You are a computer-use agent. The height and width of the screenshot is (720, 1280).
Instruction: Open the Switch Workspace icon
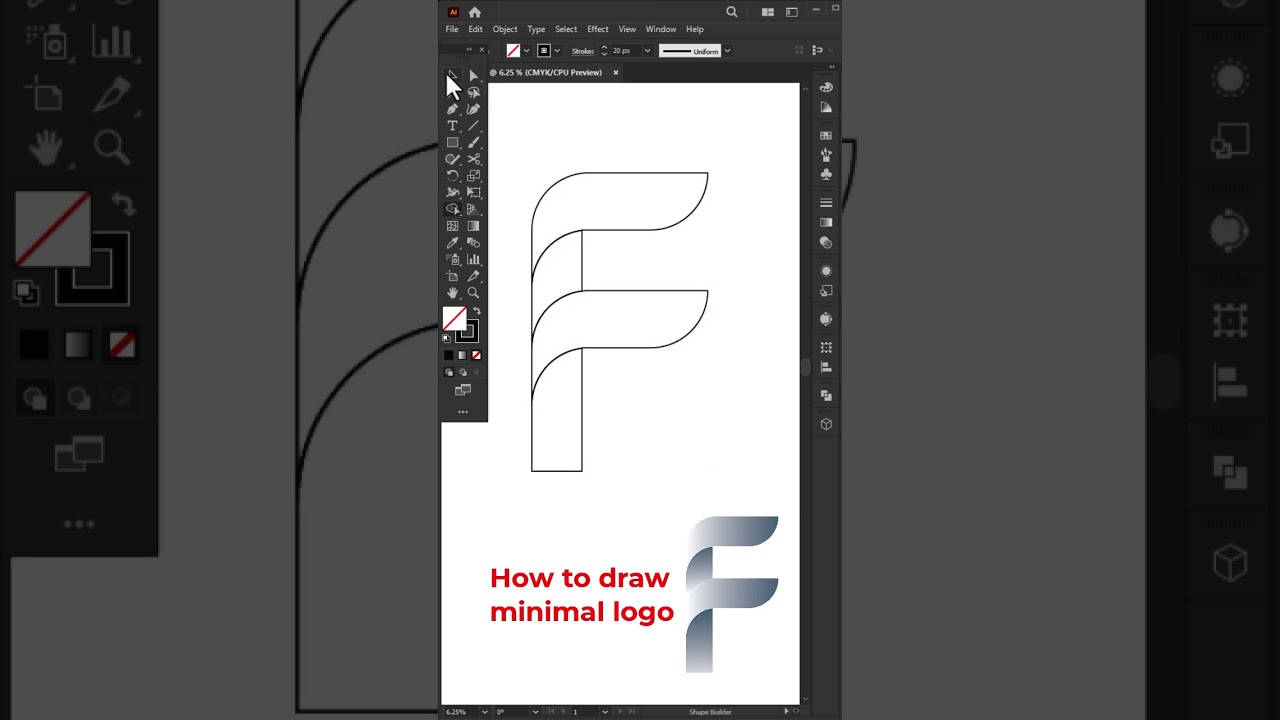792,12
